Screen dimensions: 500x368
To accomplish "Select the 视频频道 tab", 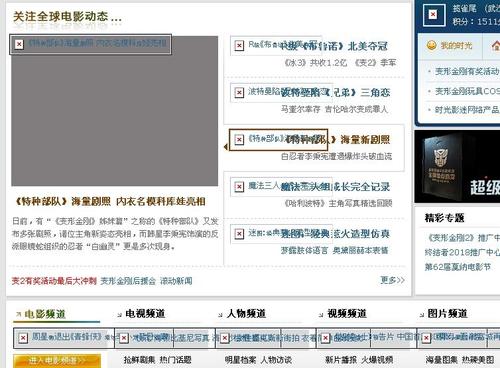I will click(347, 314).
